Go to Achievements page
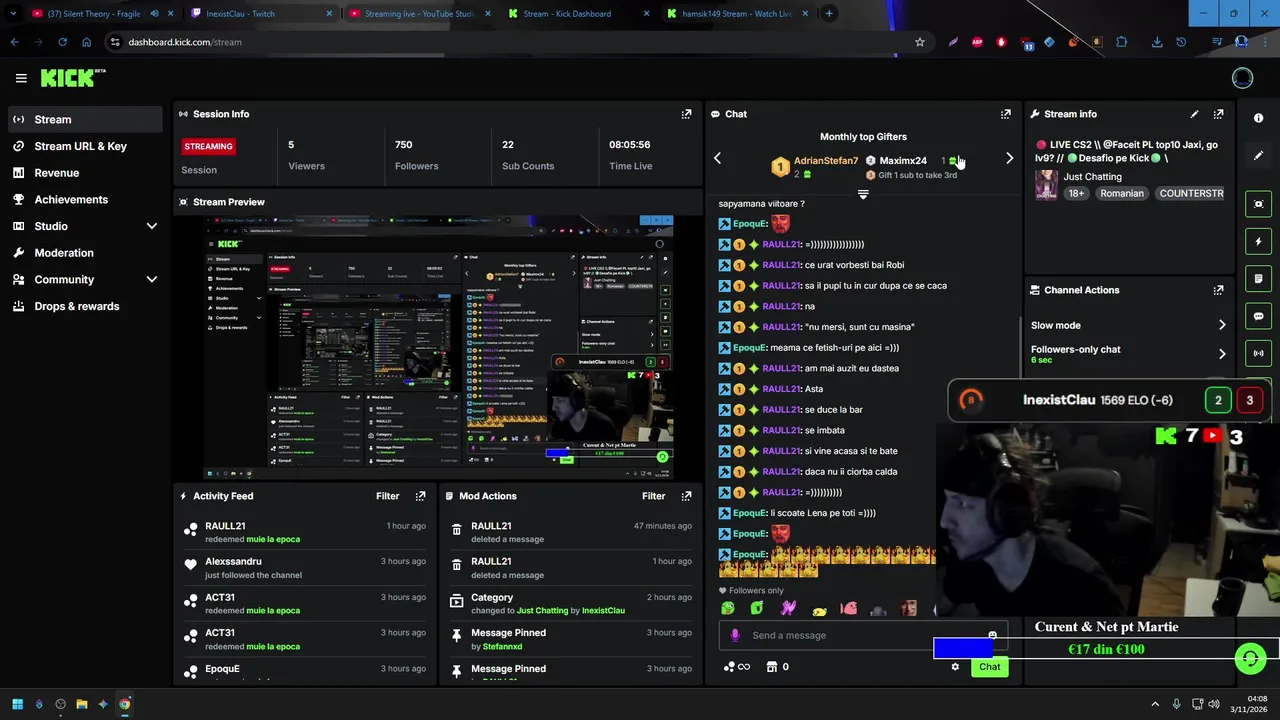The width and height of the screenshot is (1280, 720). (84, 199)
